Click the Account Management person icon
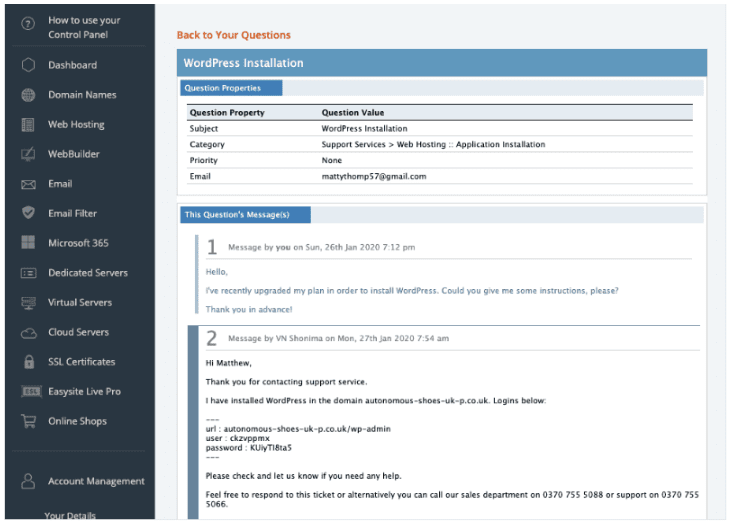Viewport: 733px width, 527px height. pyautogui.click(x=28, y=481)
